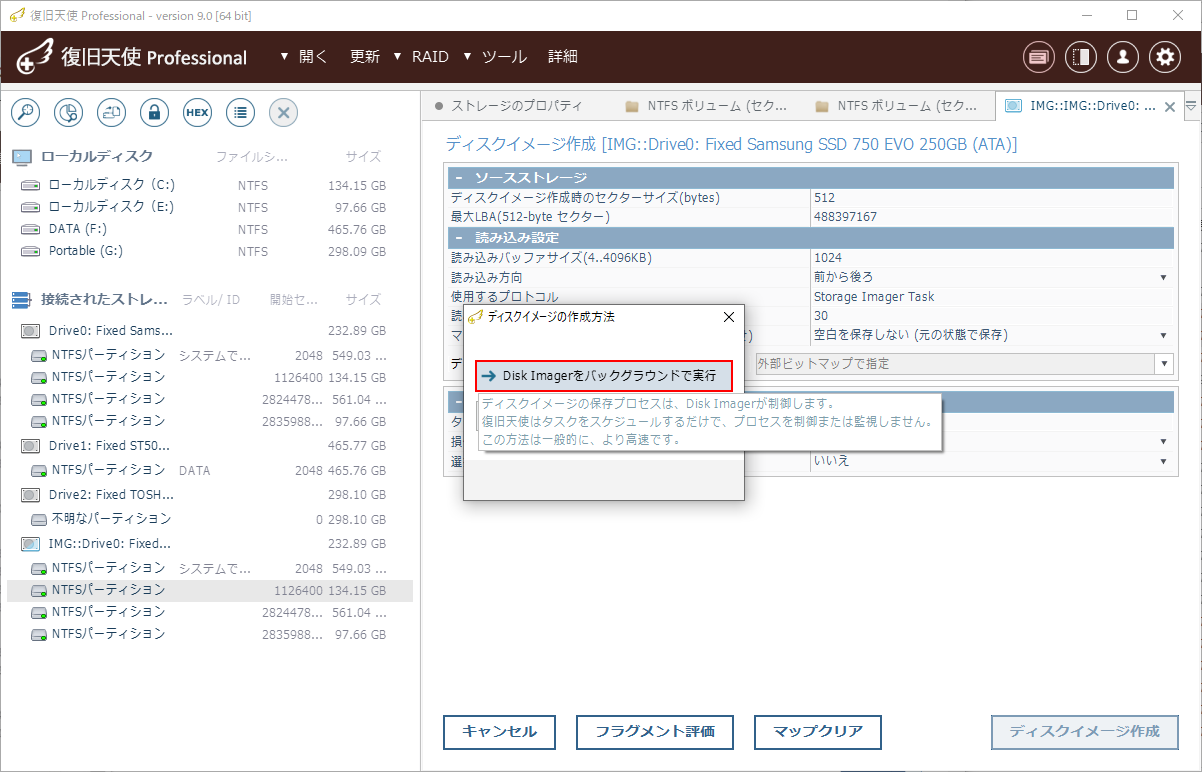This screenshot has width=1202, height=772.
Task: Collapse the ソースストレージ section
Action: click(x=459, y=178)
